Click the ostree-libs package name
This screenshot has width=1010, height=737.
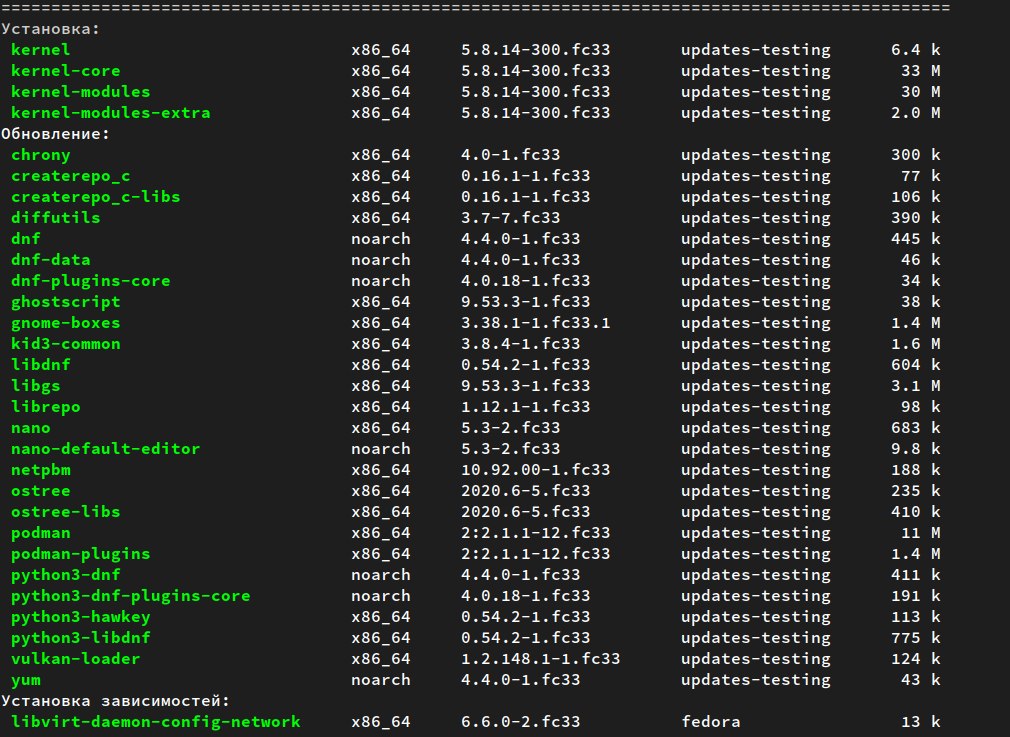66,512
